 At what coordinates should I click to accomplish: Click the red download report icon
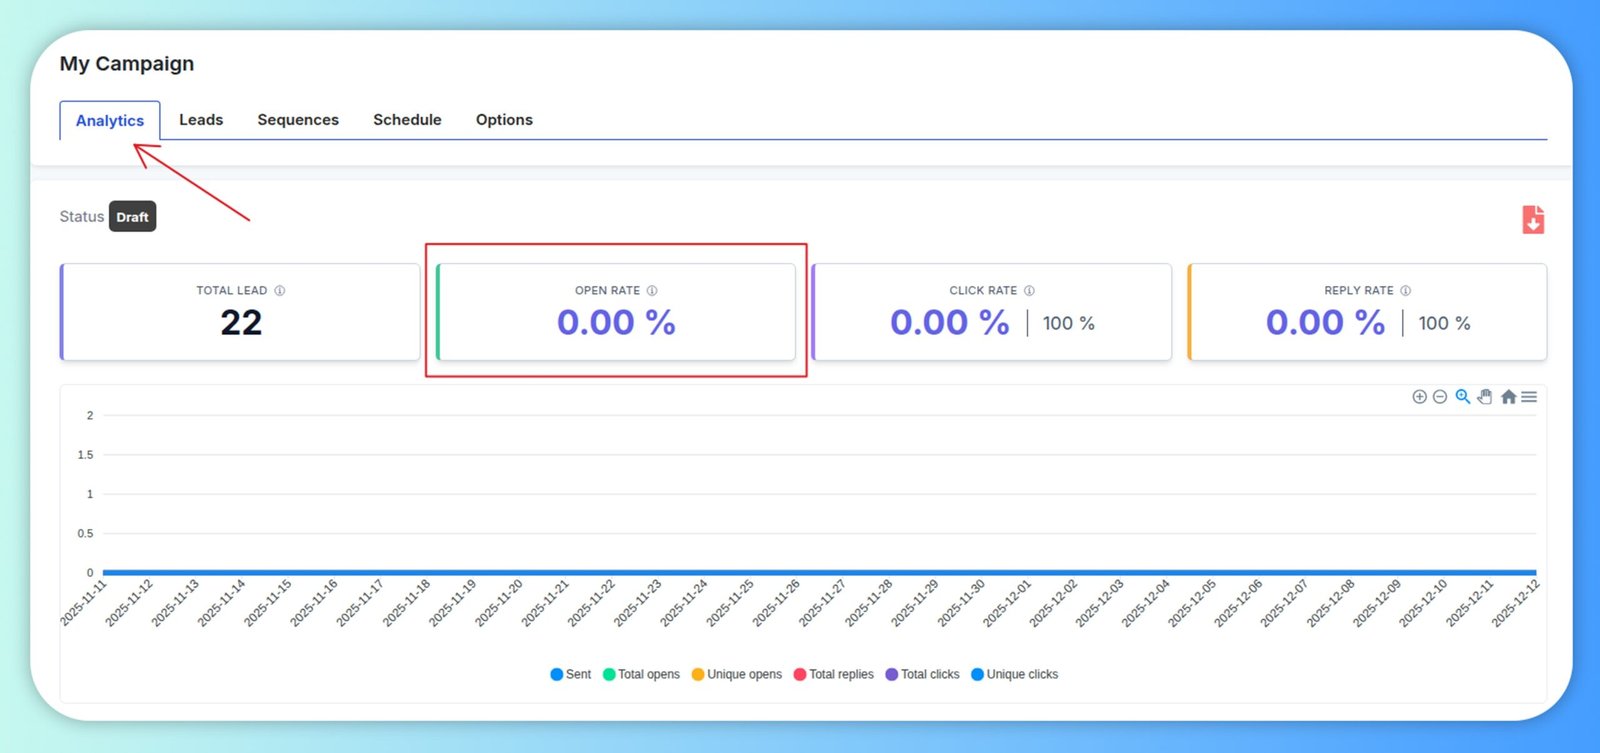[1532, 219]
